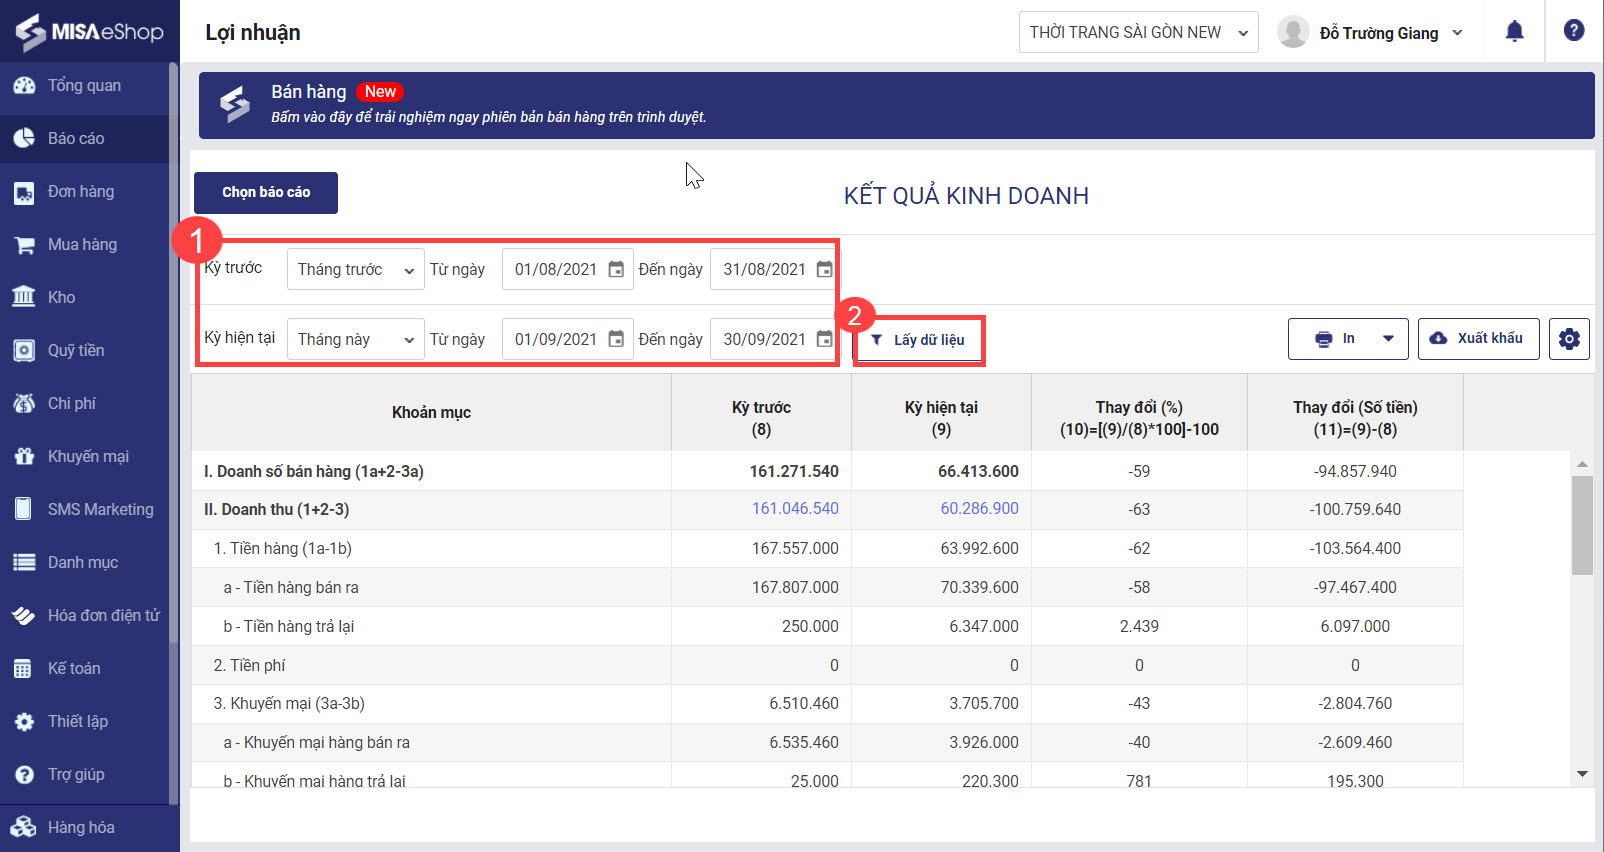
Task: Open calendar for current period start date
Action: [616, 339]
